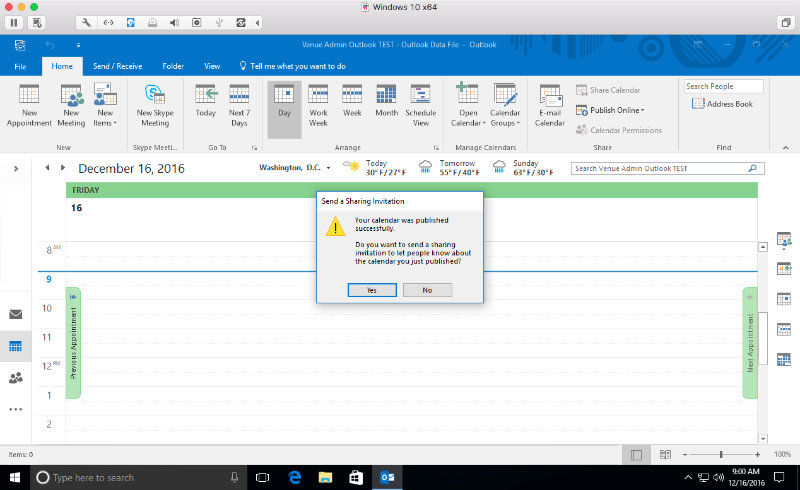Screen dimensions: 800x490
Task: Jump to Next Appointment
Action: click(x=749, y=342)
